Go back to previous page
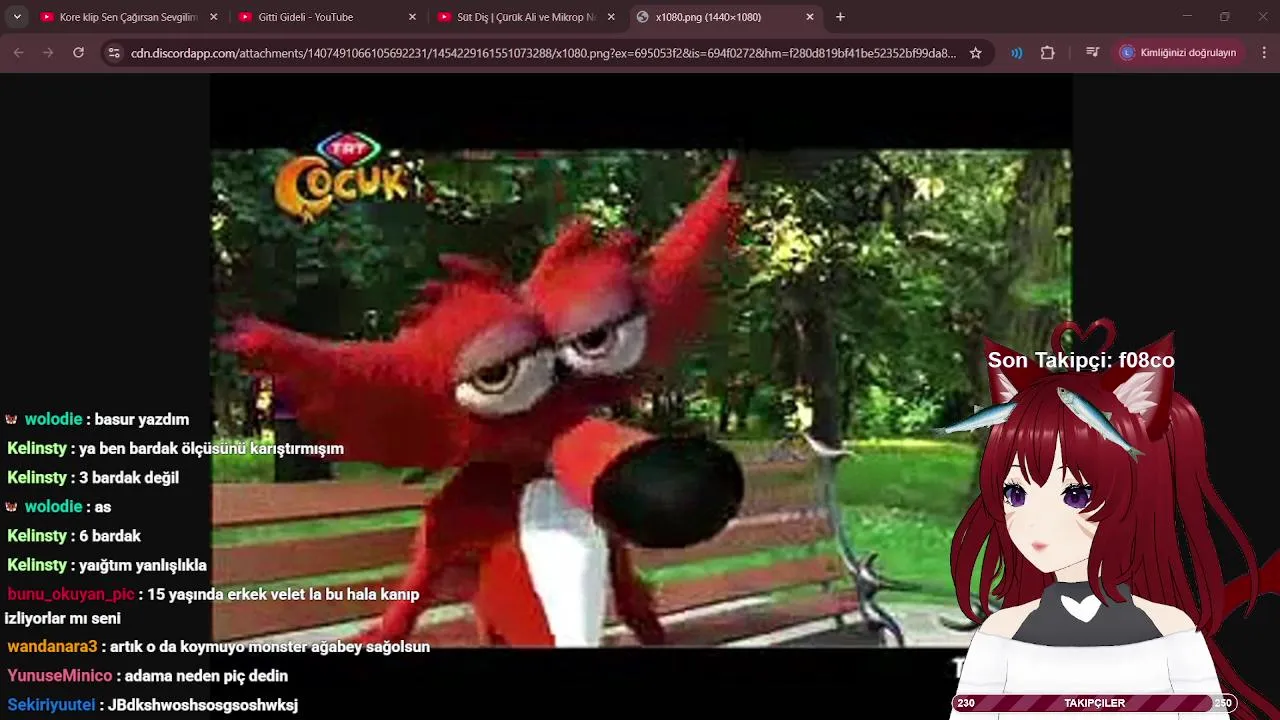 click(x=19, y=53)
